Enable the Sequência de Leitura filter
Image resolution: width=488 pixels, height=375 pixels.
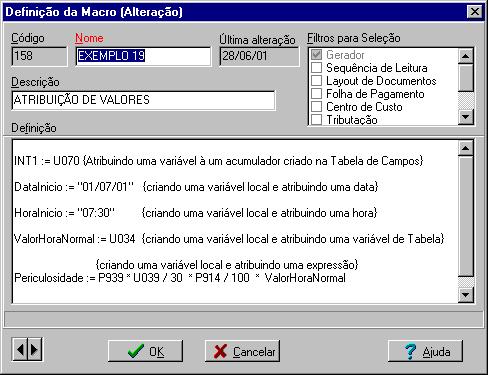[x=316, y=68]
